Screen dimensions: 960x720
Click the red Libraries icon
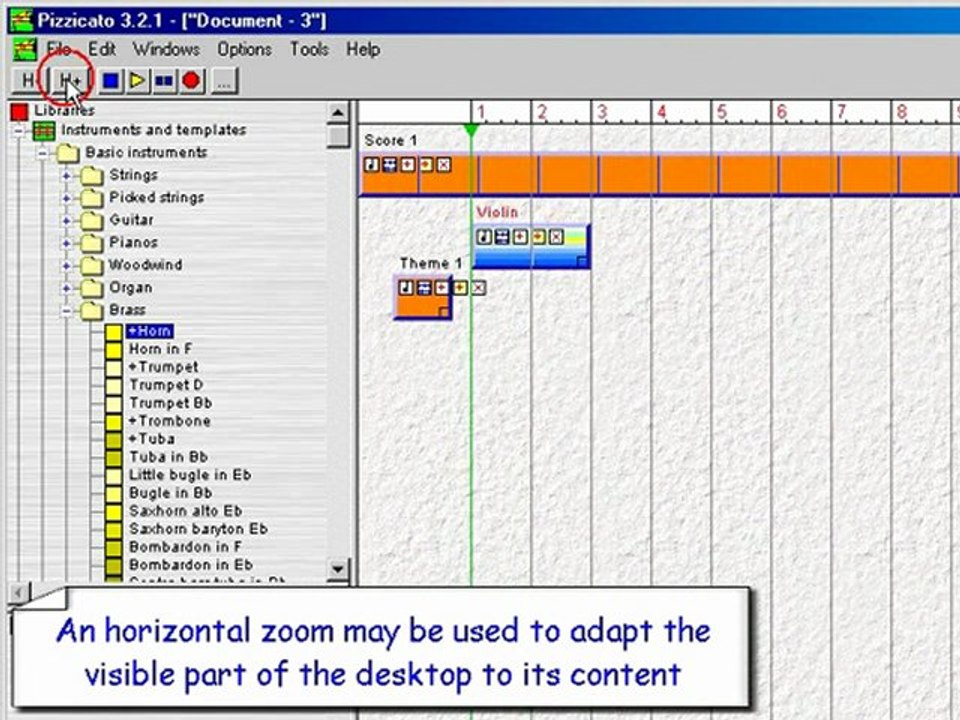point(19,111)
